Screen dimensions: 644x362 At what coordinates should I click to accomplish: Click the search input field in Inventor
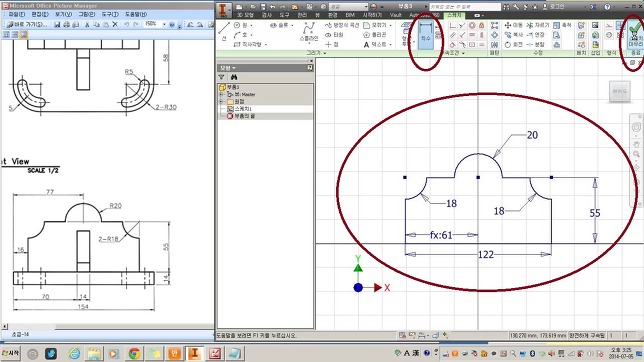click(x=465, y=7)
